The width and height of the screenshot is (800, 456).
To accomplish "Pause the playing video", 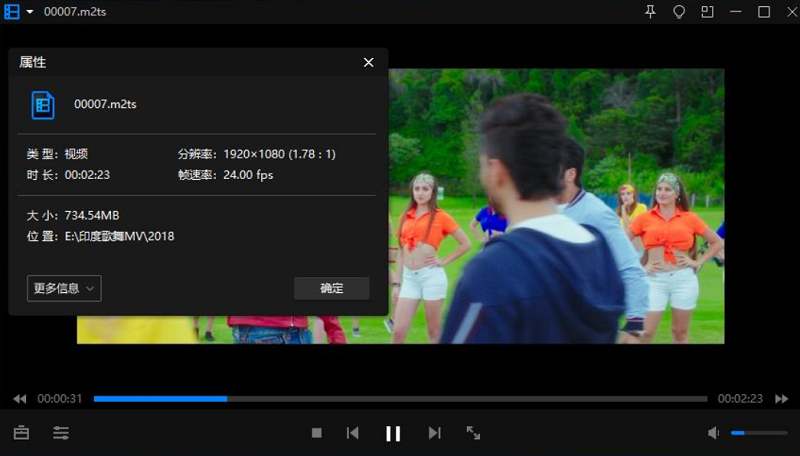I will tap(393, 433).
